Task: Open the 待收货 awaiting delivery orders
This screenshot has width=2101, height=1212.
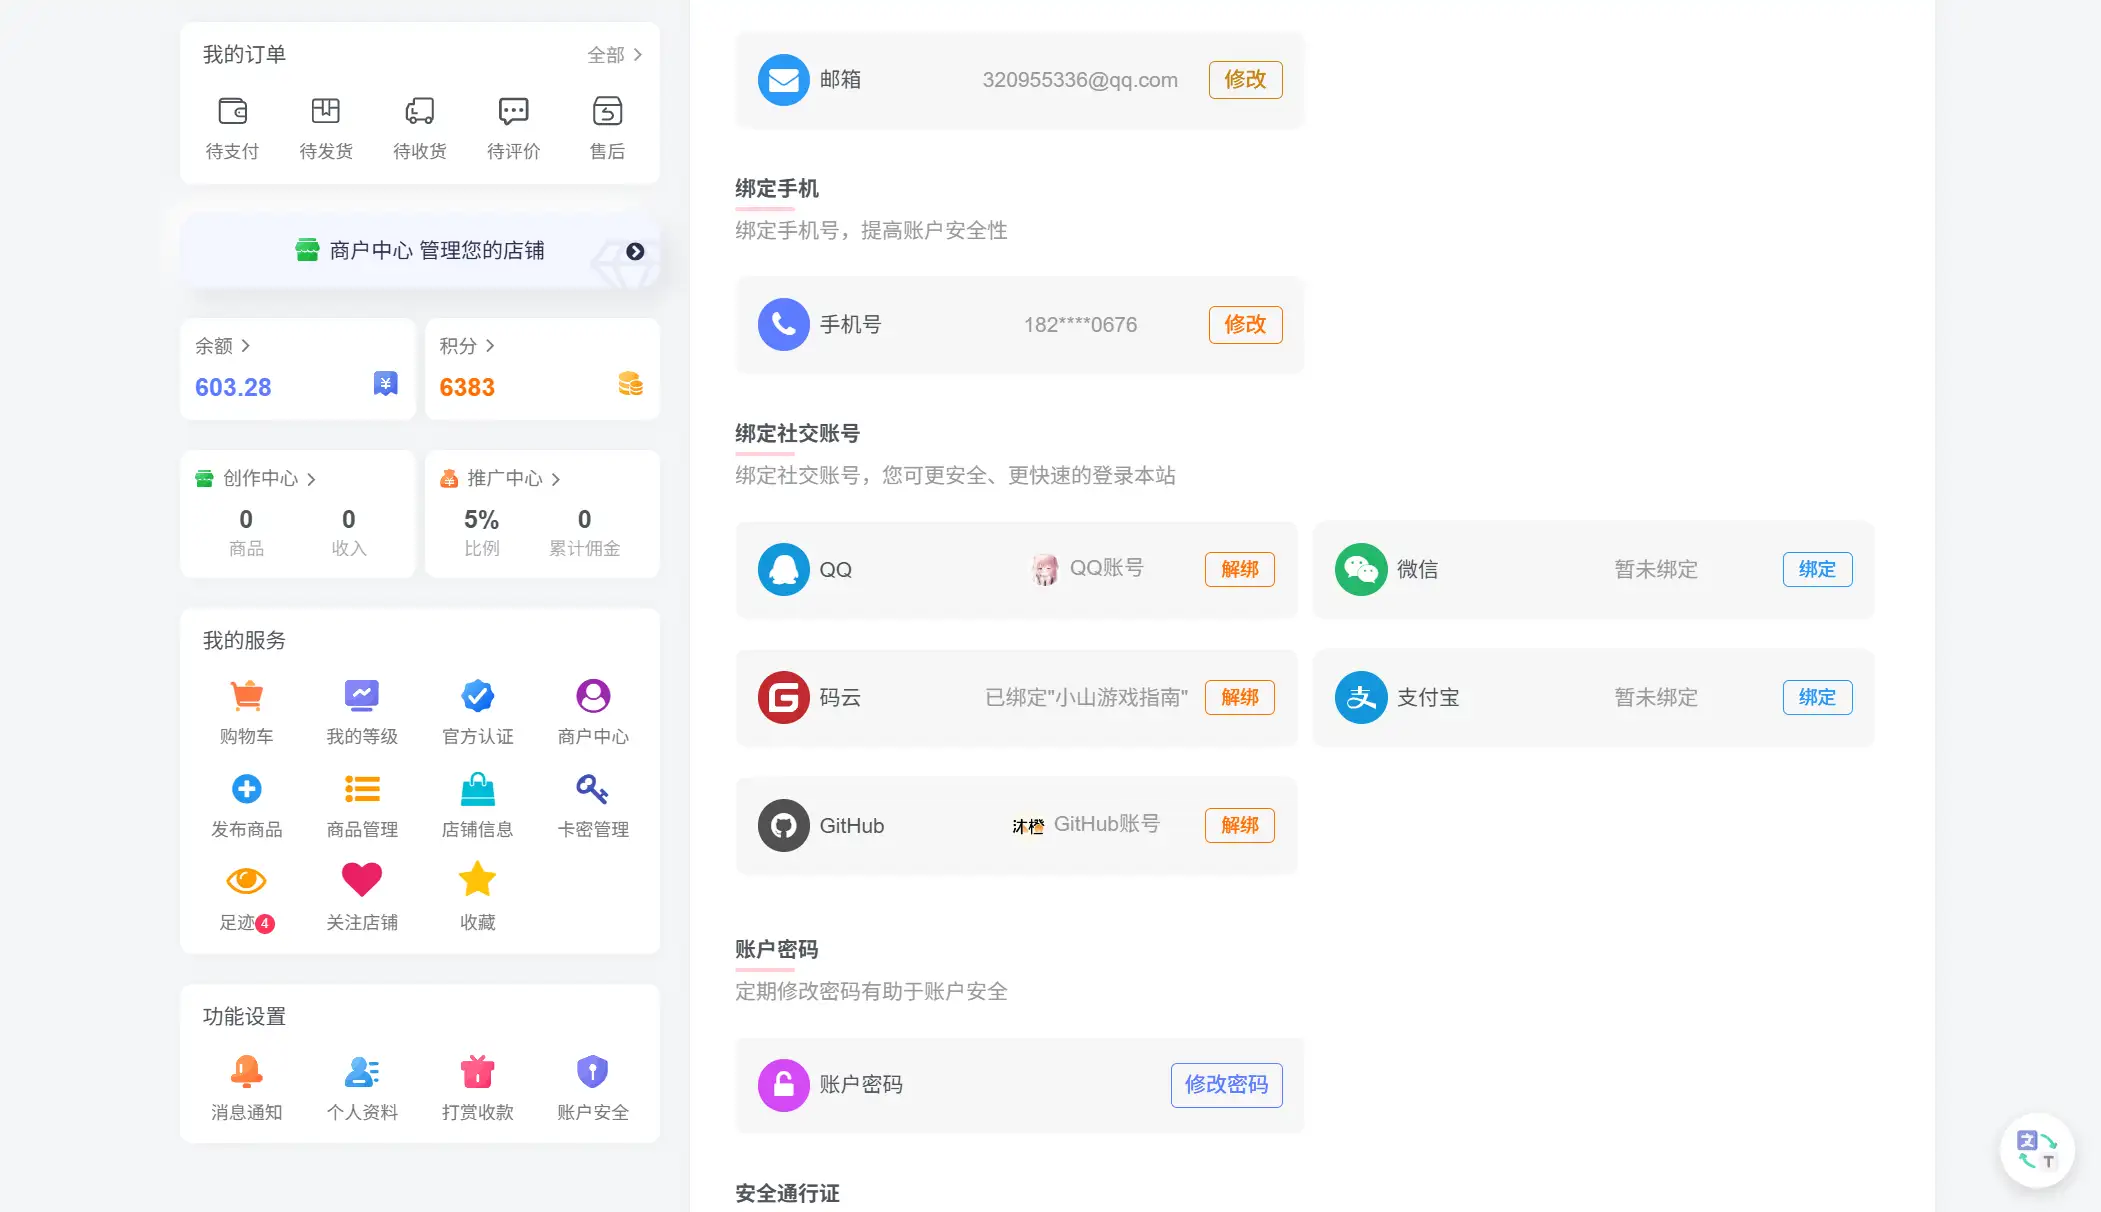Action: point(420,128)
